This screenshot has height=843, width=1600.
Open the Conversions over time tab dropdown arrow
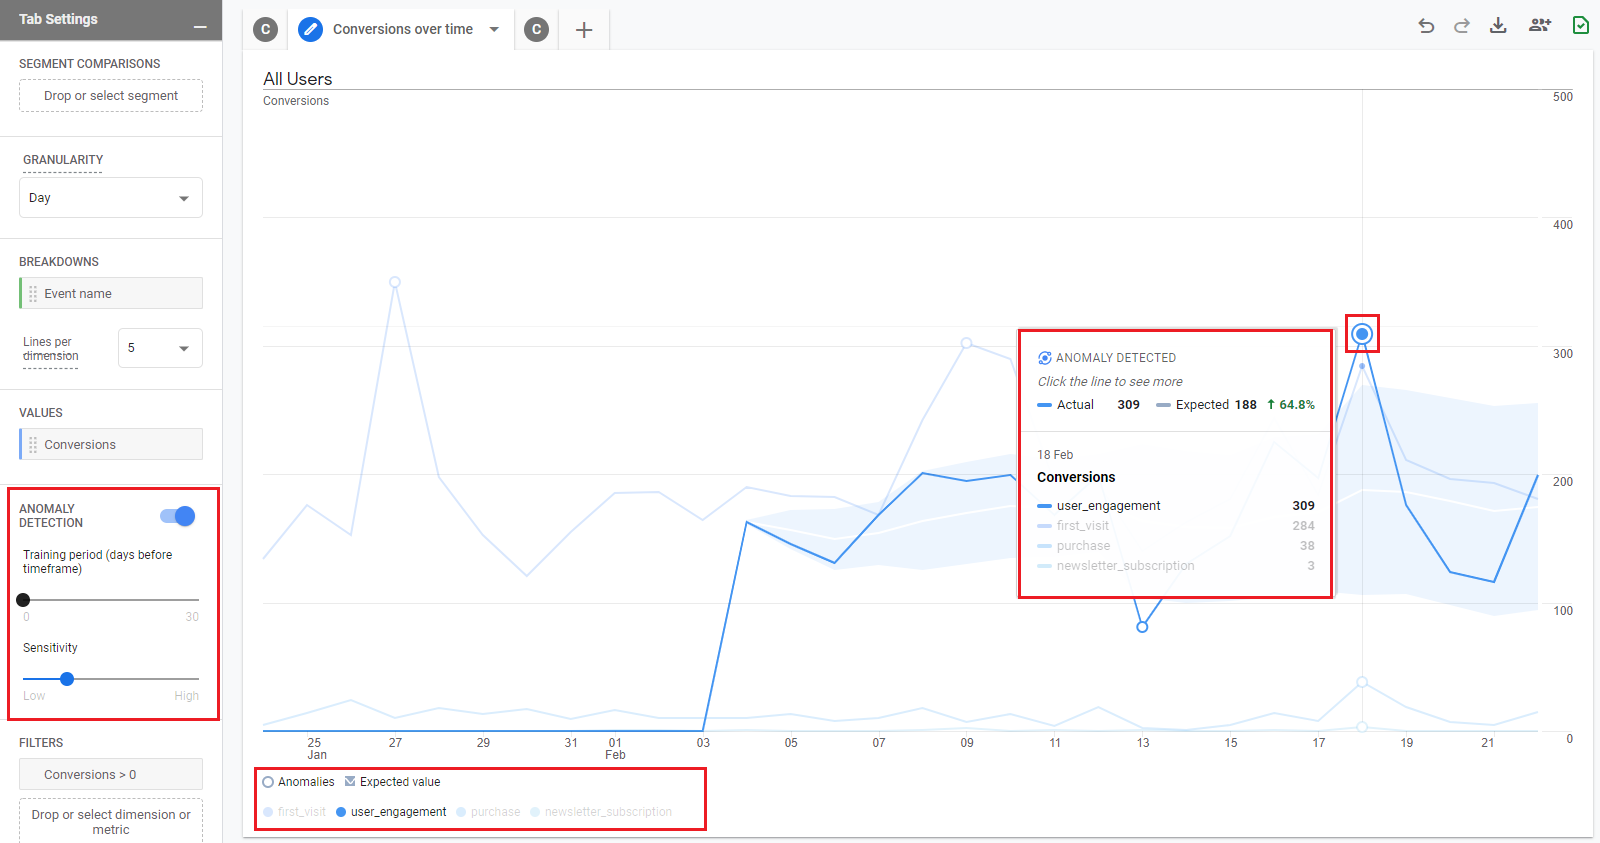[x=494, y=29]
